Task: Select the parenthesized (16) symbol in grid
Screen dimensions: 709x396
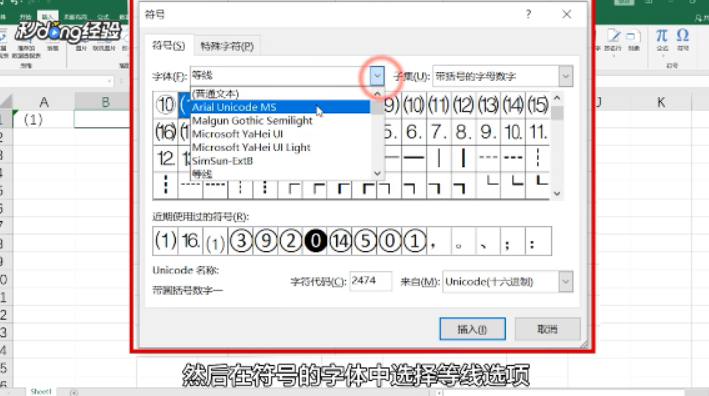Action: (165, 132)
